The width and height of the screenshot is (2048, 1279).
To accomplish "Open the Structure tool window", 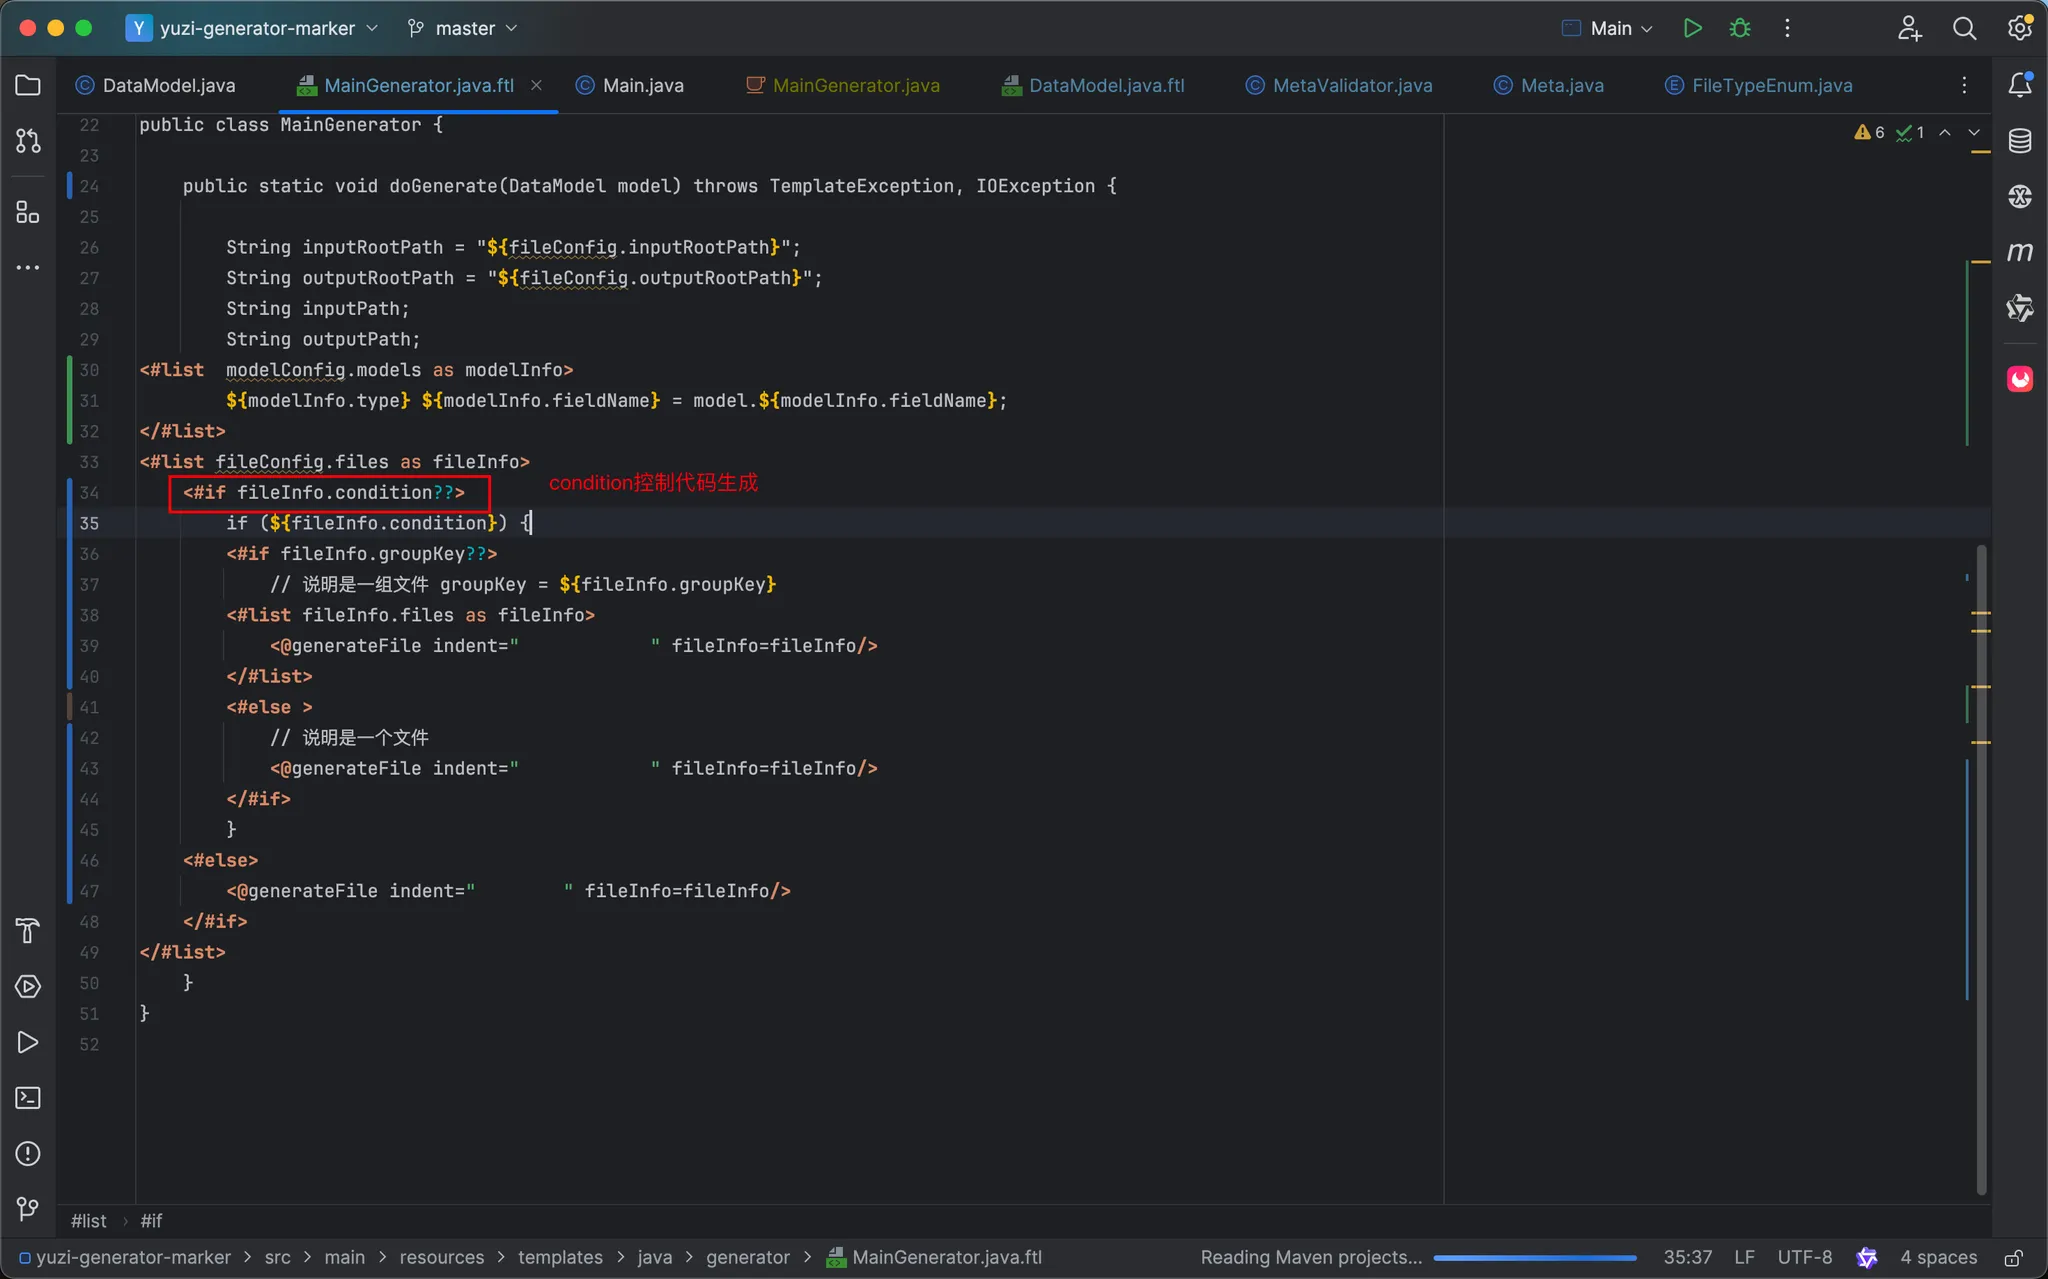I will click(x=28, y=212).
